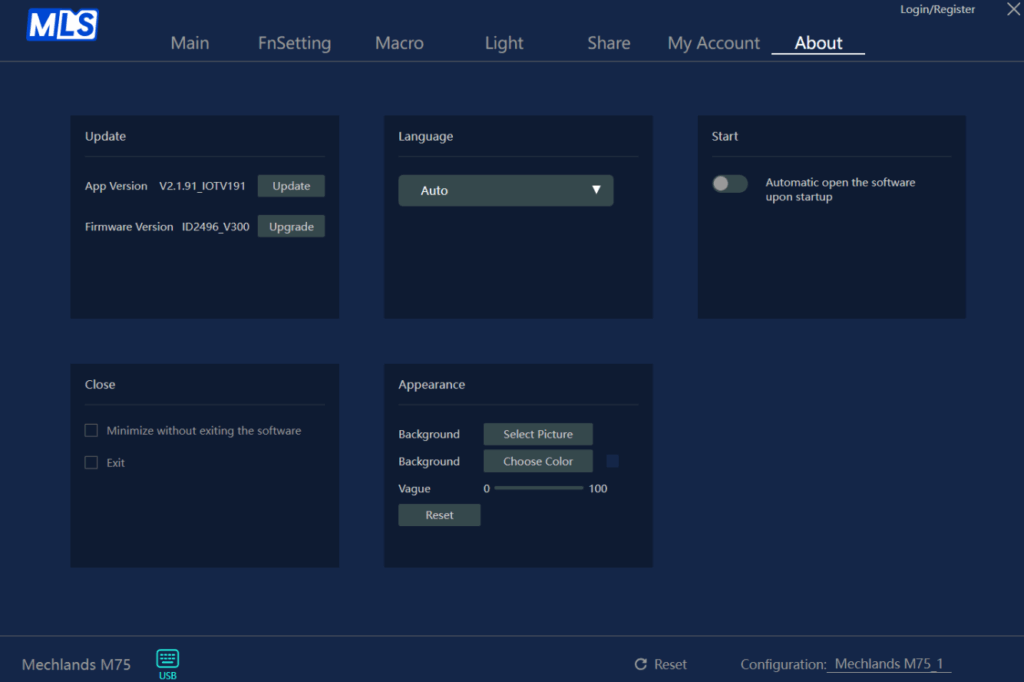Check Minimize without exiting the software

point(91,431)
